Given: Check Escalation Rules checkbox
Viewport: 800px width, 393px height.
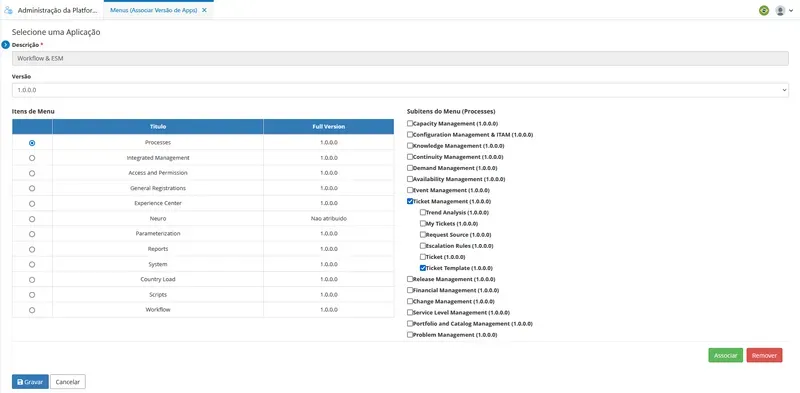Looking at the screenshot, I should [422, 245].
